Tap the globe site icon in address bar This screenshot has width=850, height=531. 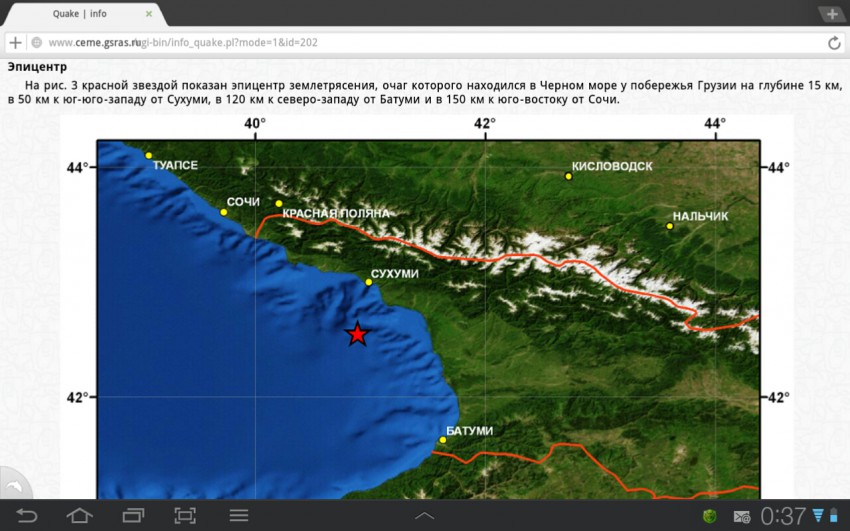click(x=36, y=43)
